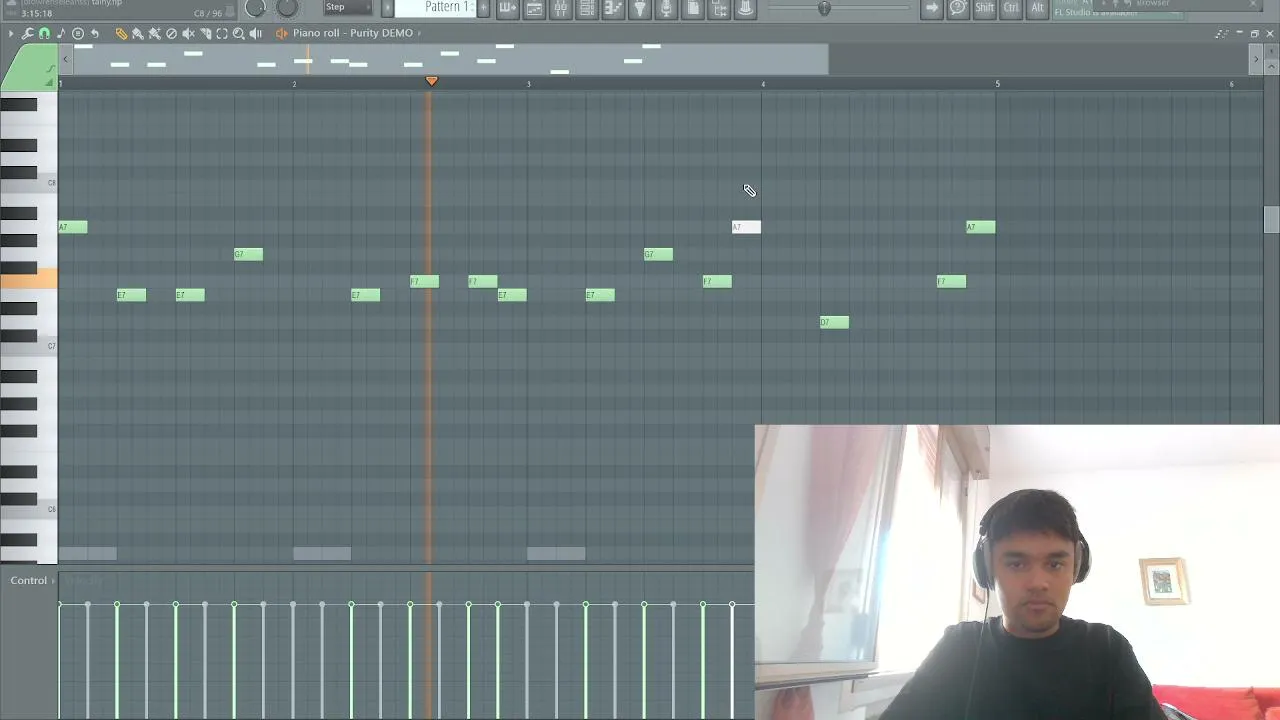Toggle the Ctrl key button
Image resolution: width=1280 pixels, height=720 pixels.
[x=1011, y=8]
